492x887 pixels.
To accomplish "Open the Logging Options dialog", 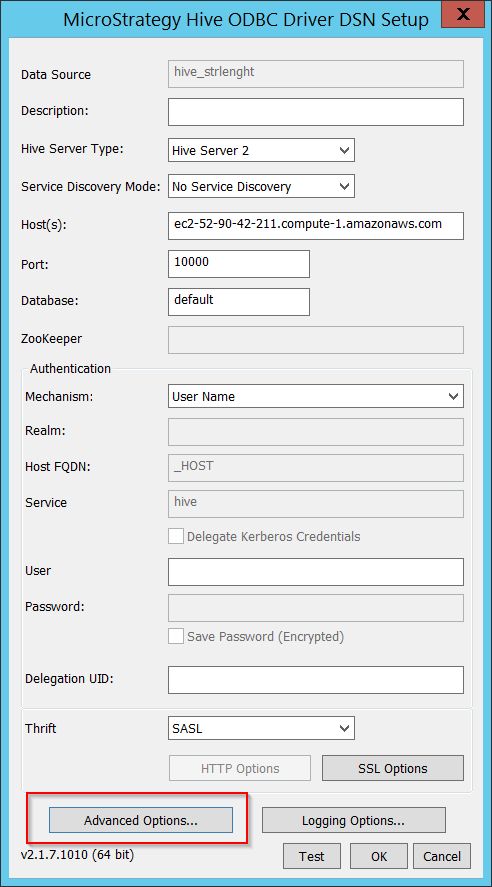I will click(353, 820).
